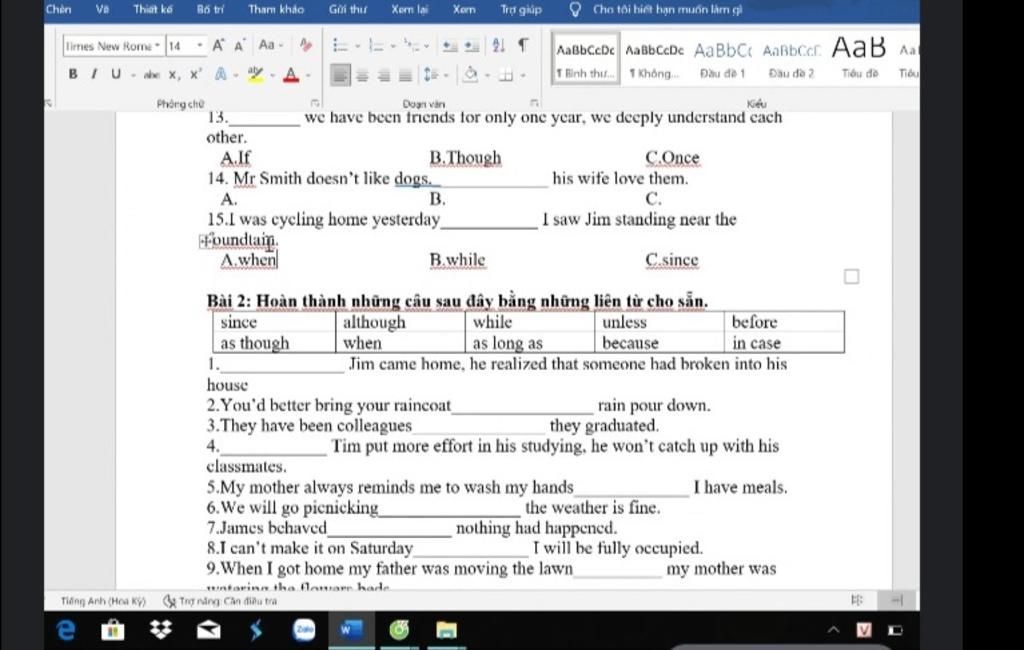1024x650 pixels.
Task: Expand the bullet library dropdown arrow
Action: 357,46
